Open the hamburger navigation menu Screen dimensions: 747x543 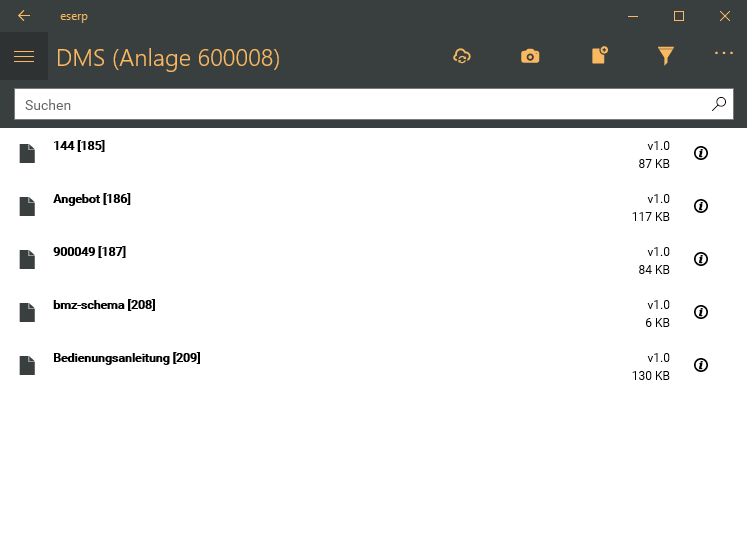pos(24,57)
